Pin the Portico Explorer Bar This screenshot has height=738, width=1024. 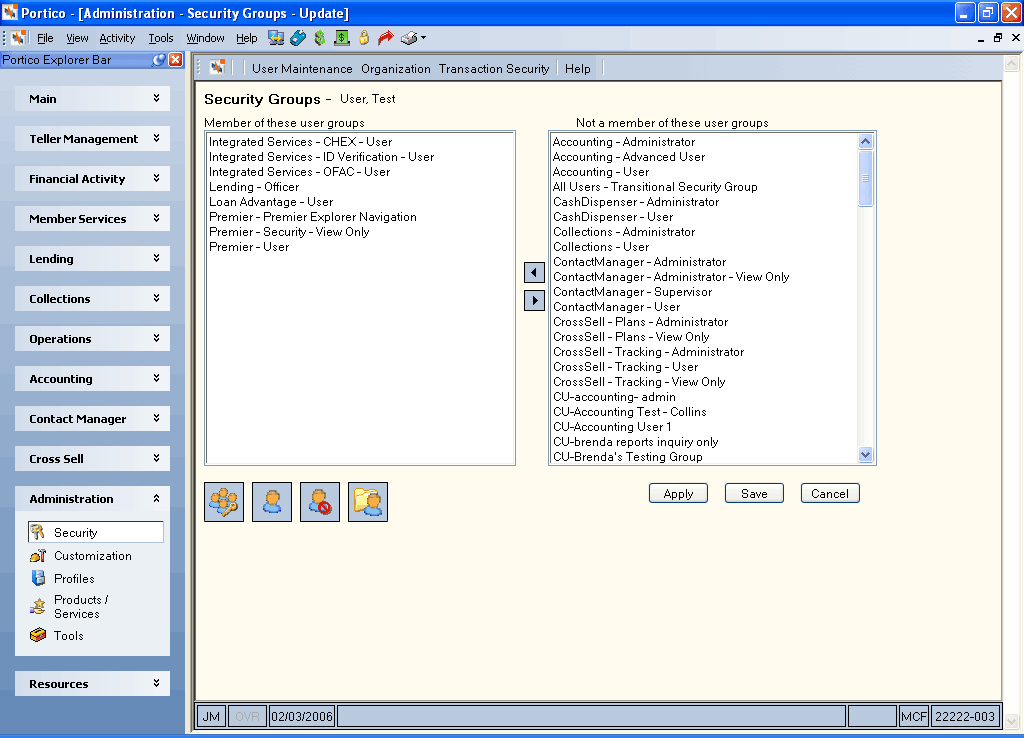(x=159, y=60)
